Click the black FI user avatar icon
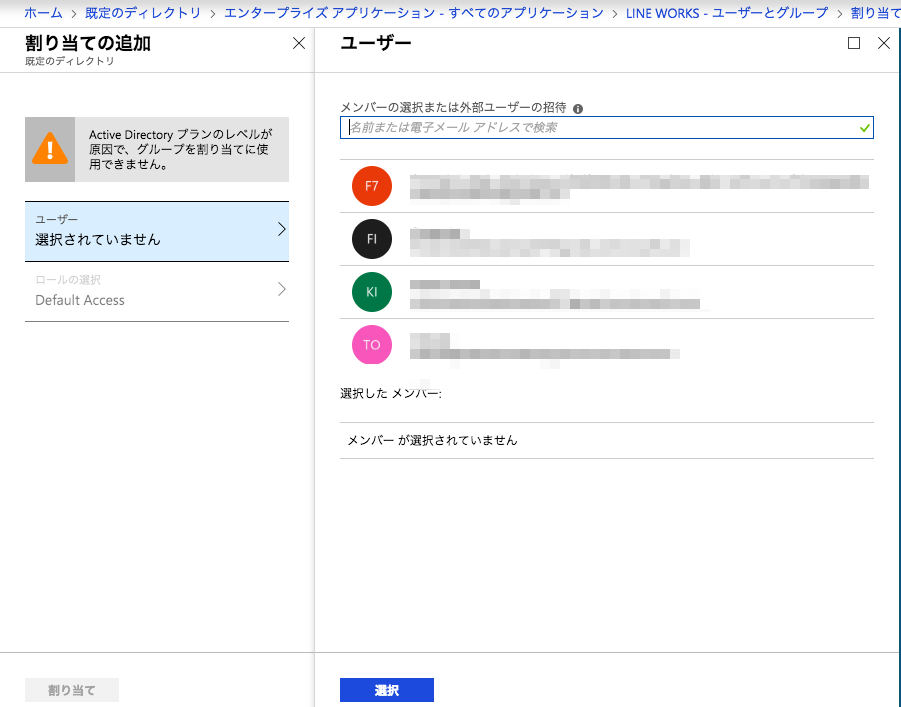Viewport: 901px width, 707px height. 371,239
